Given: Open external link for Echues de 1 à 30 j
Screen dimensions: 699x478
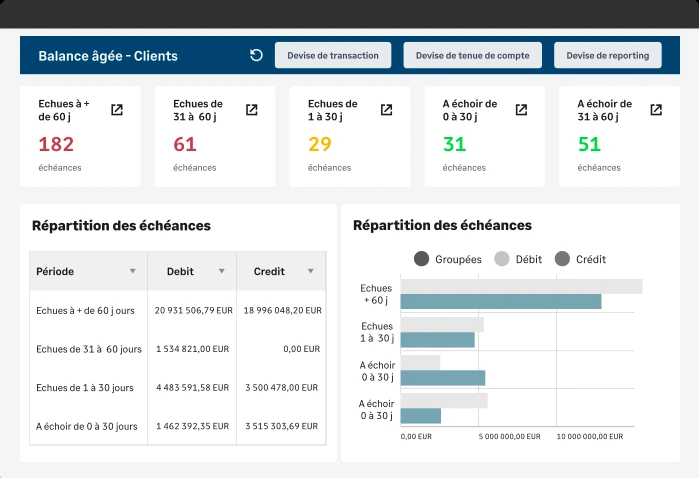Looking at the screenshot, I should pos(386,110).
